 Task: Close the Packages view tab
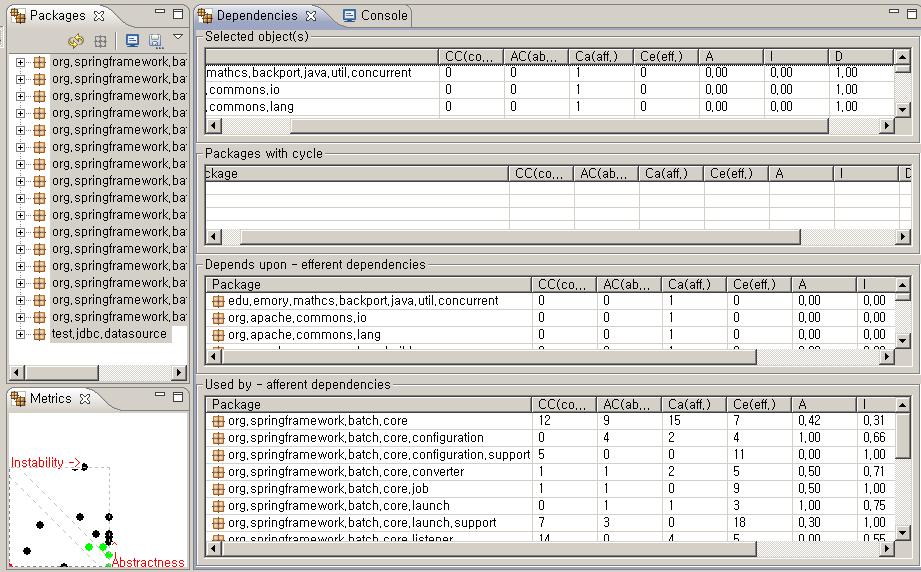coord(99,16)
